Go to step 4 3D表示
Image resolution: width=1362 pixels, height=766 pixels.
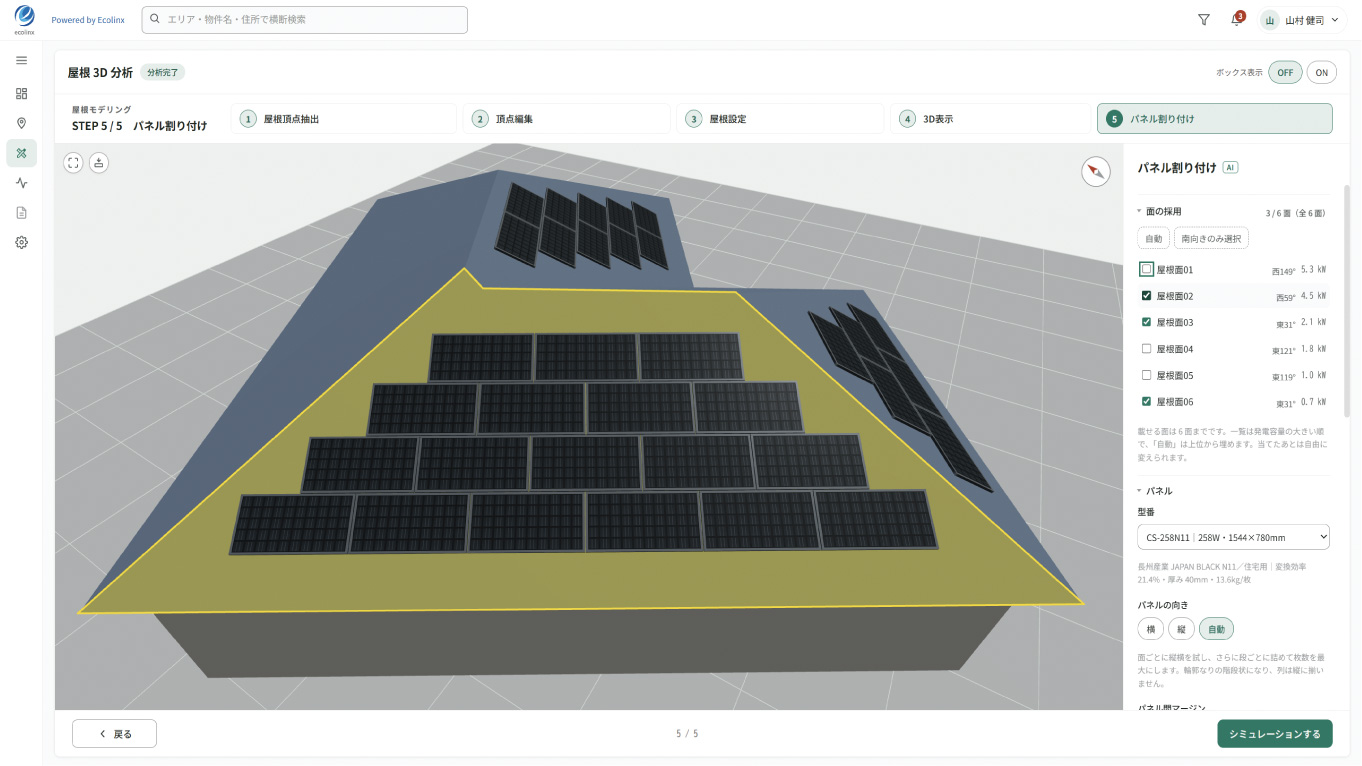click(990, 119)
